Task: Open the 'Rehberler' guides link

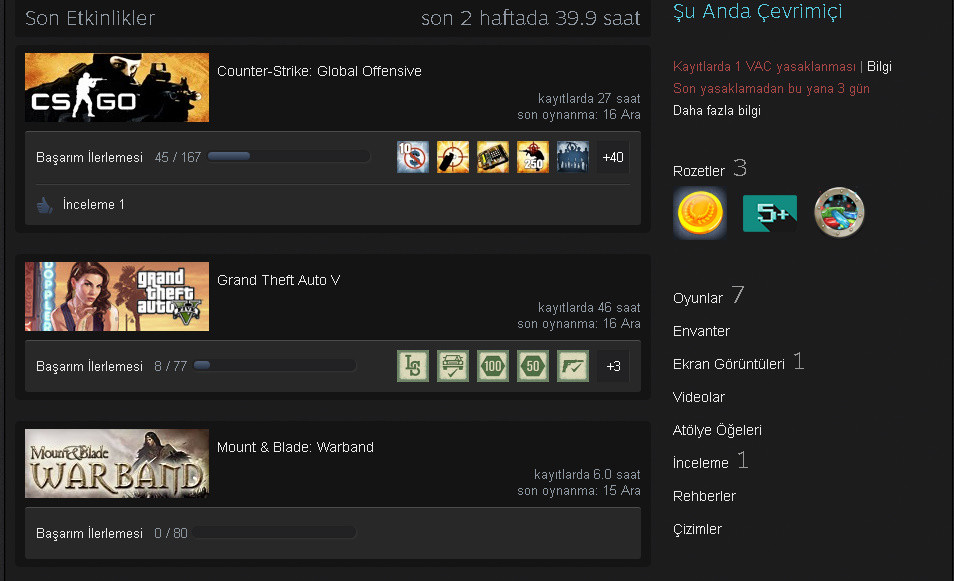Action: pyautogui.click(x=705, y=496)
